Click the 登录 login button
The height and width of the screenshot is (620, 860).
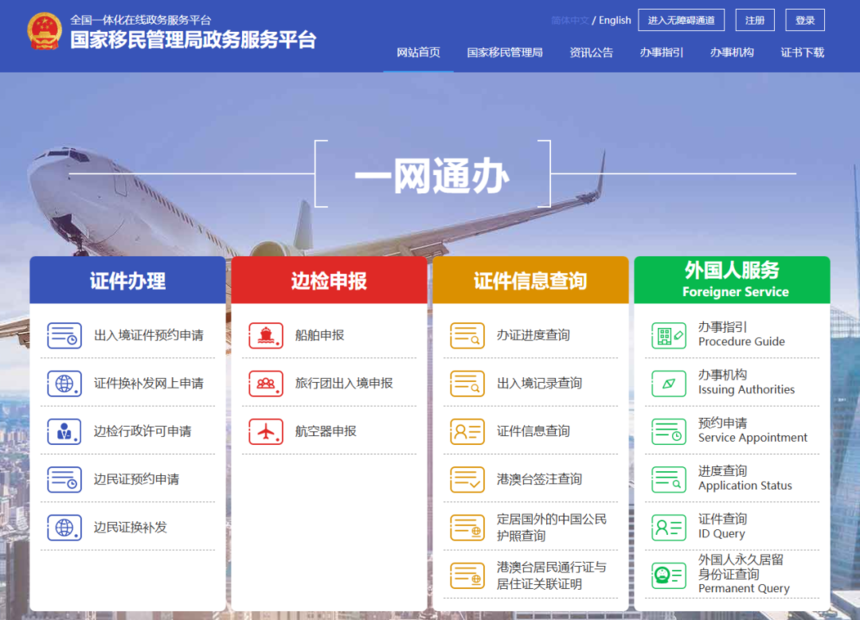coord(805,20)
